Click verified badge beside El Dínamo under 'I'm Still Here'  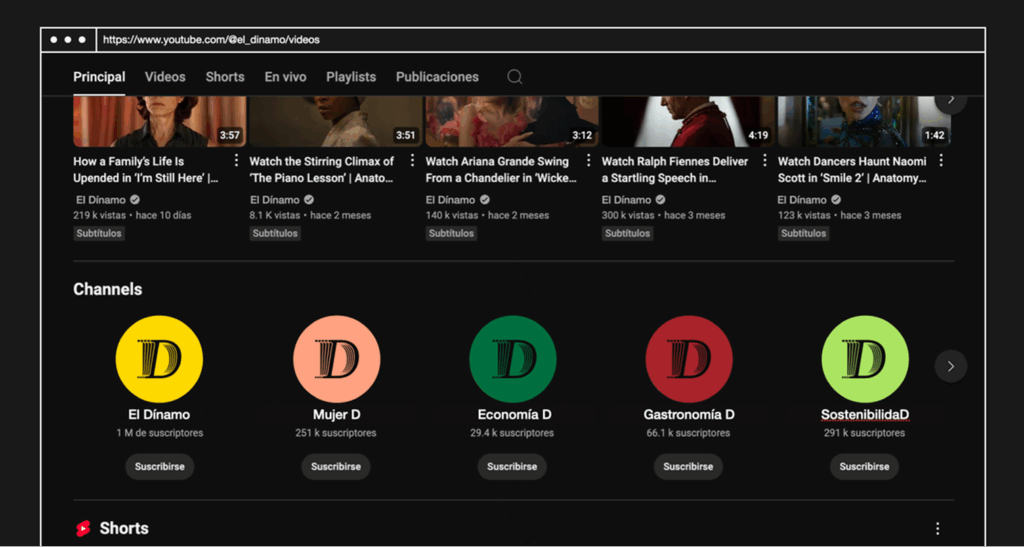coord(135,200)
